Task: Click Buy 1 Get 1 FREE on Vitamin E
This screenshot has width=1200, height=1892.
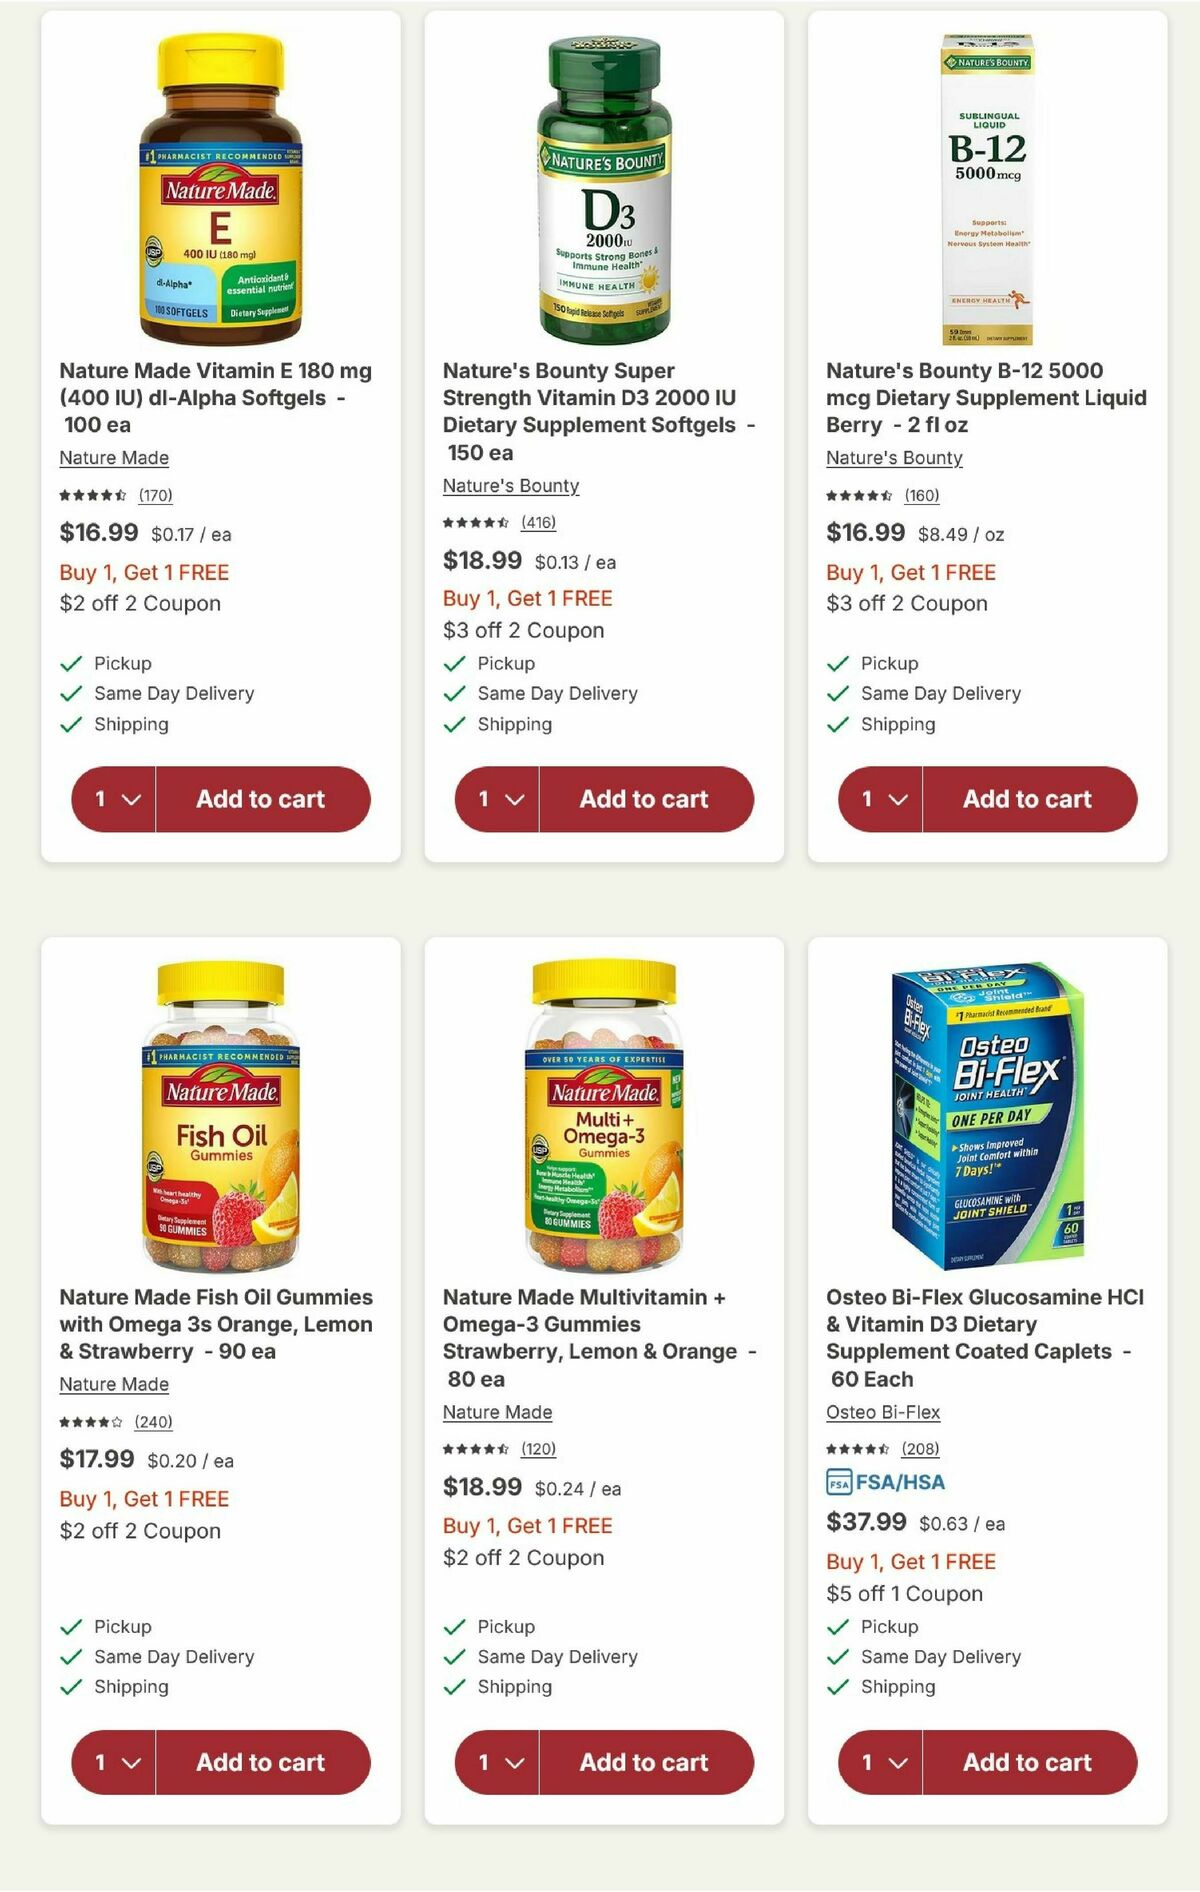Action: coord(145,573)
